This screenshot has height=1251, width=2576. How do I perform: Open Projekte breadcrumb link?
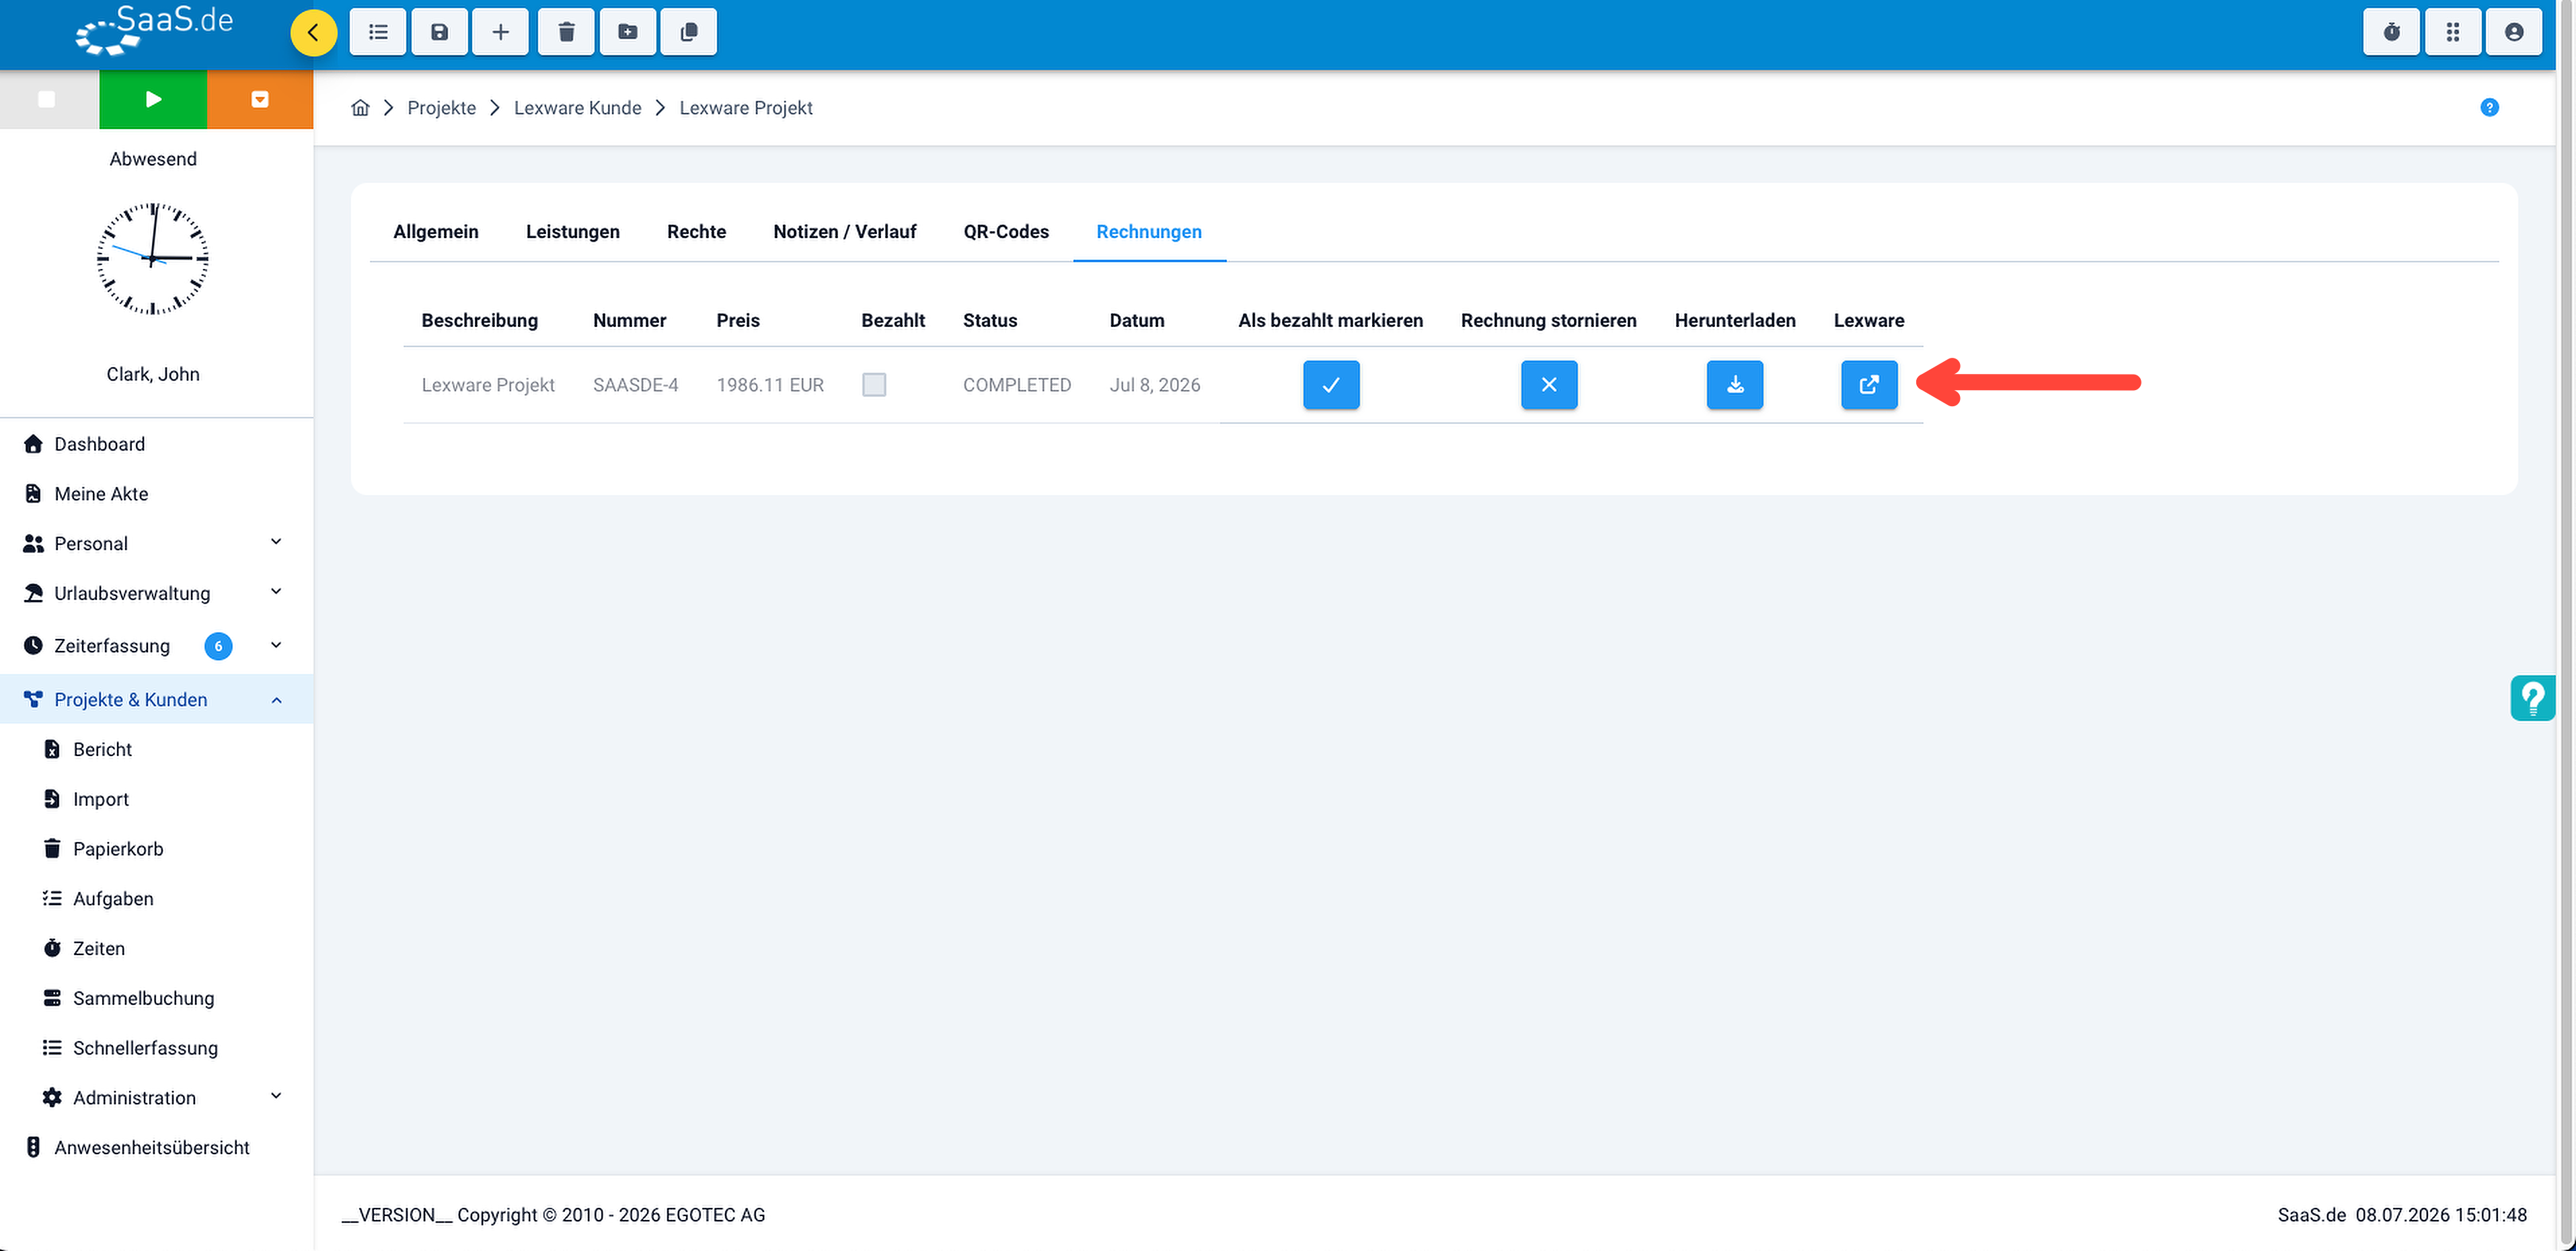442,107
